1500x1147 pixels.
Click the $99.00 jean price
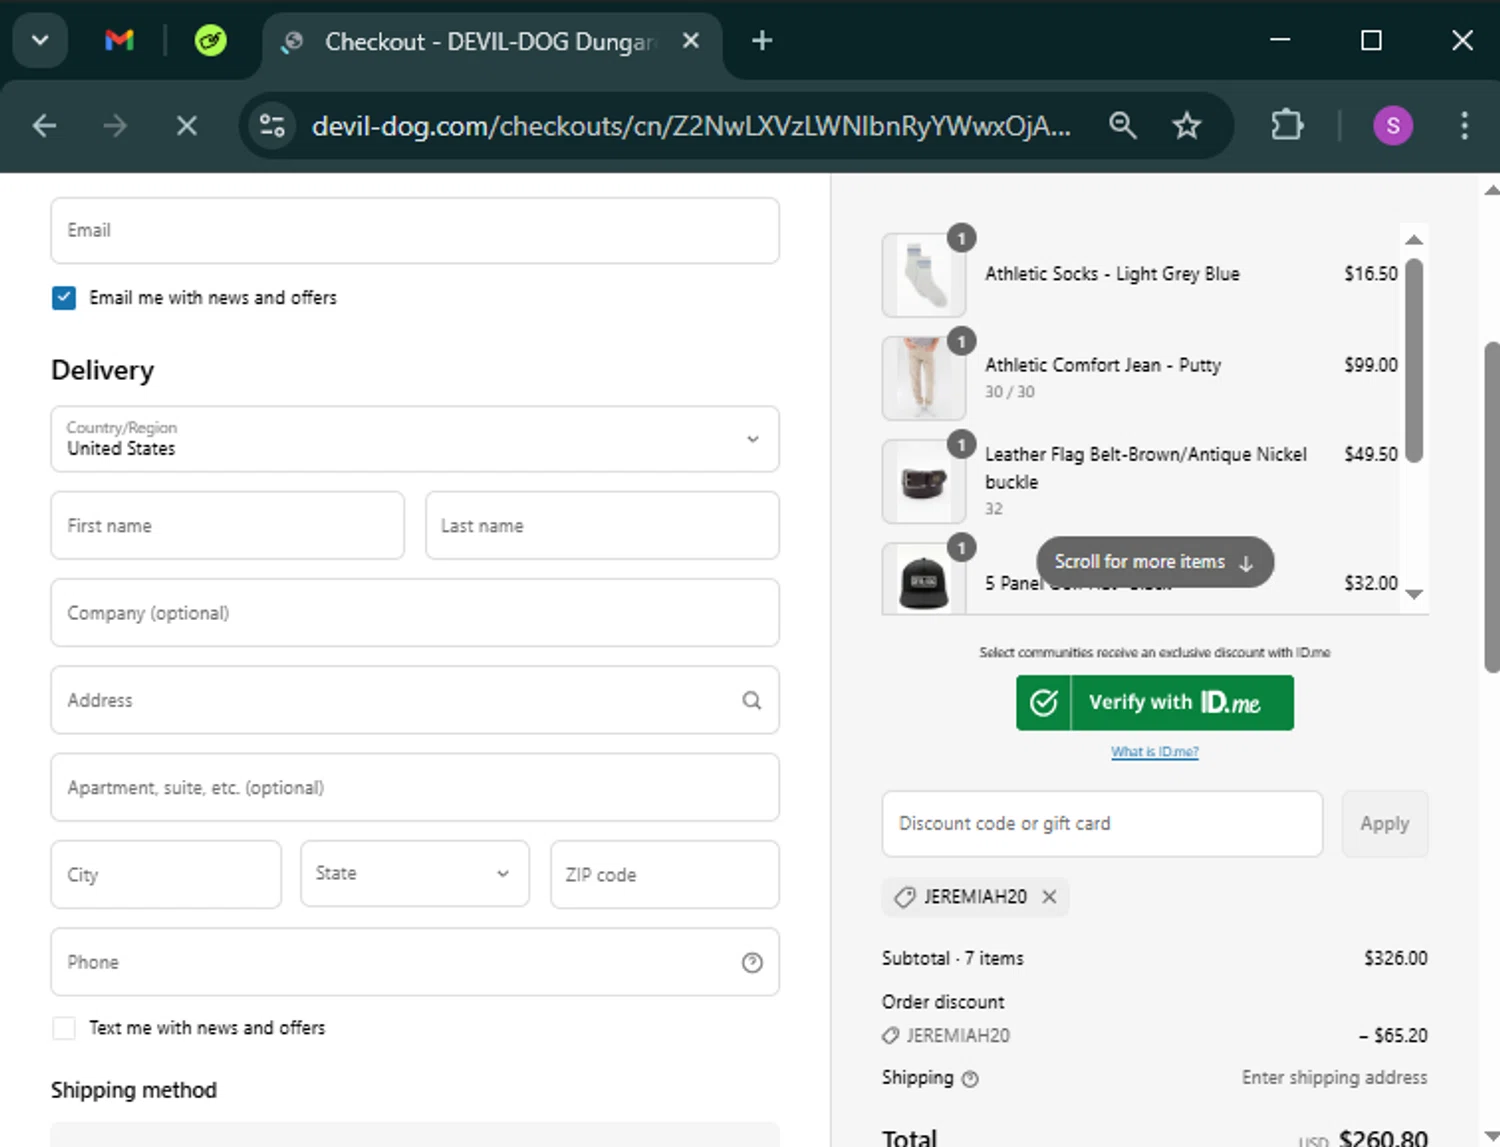[x=1371, y=365]
